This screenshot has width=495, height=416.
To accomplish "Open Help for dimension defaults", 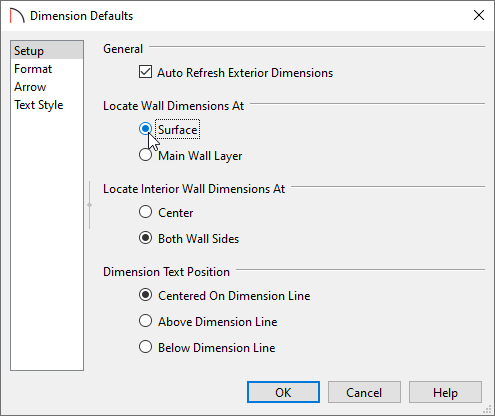I will (445, 392).
